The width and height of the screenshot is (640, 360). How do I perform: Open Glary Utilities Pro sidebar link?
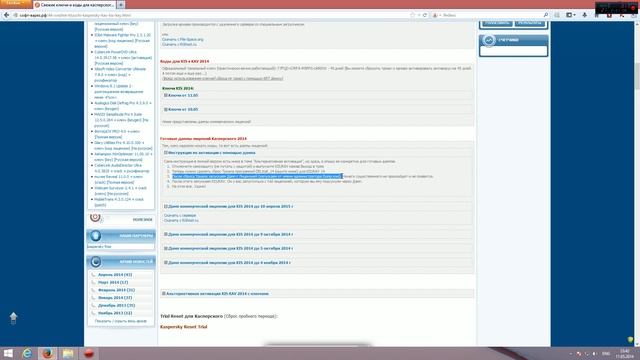pos(123,145)
